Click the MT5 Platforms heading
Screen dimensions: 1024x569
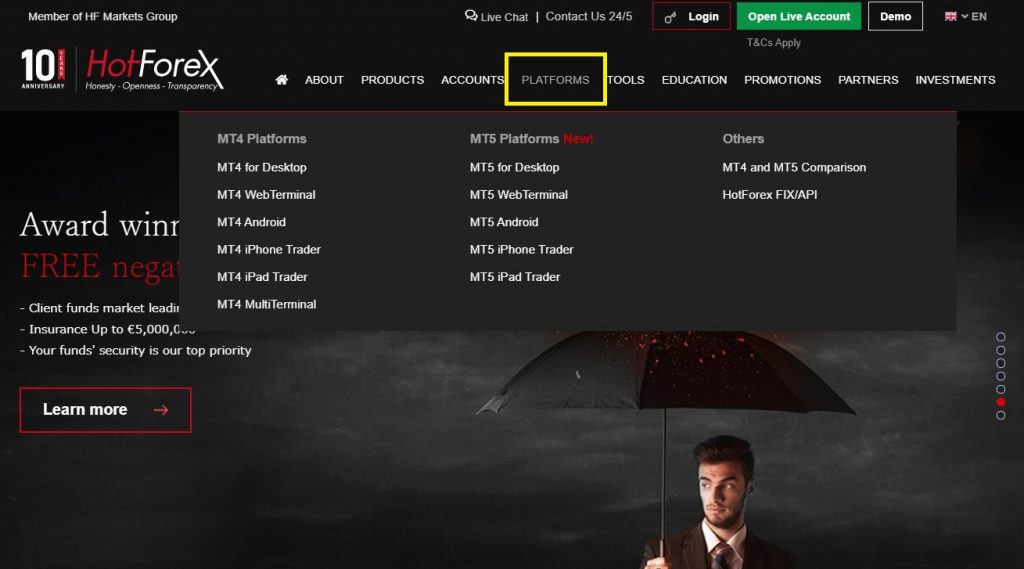514,138
